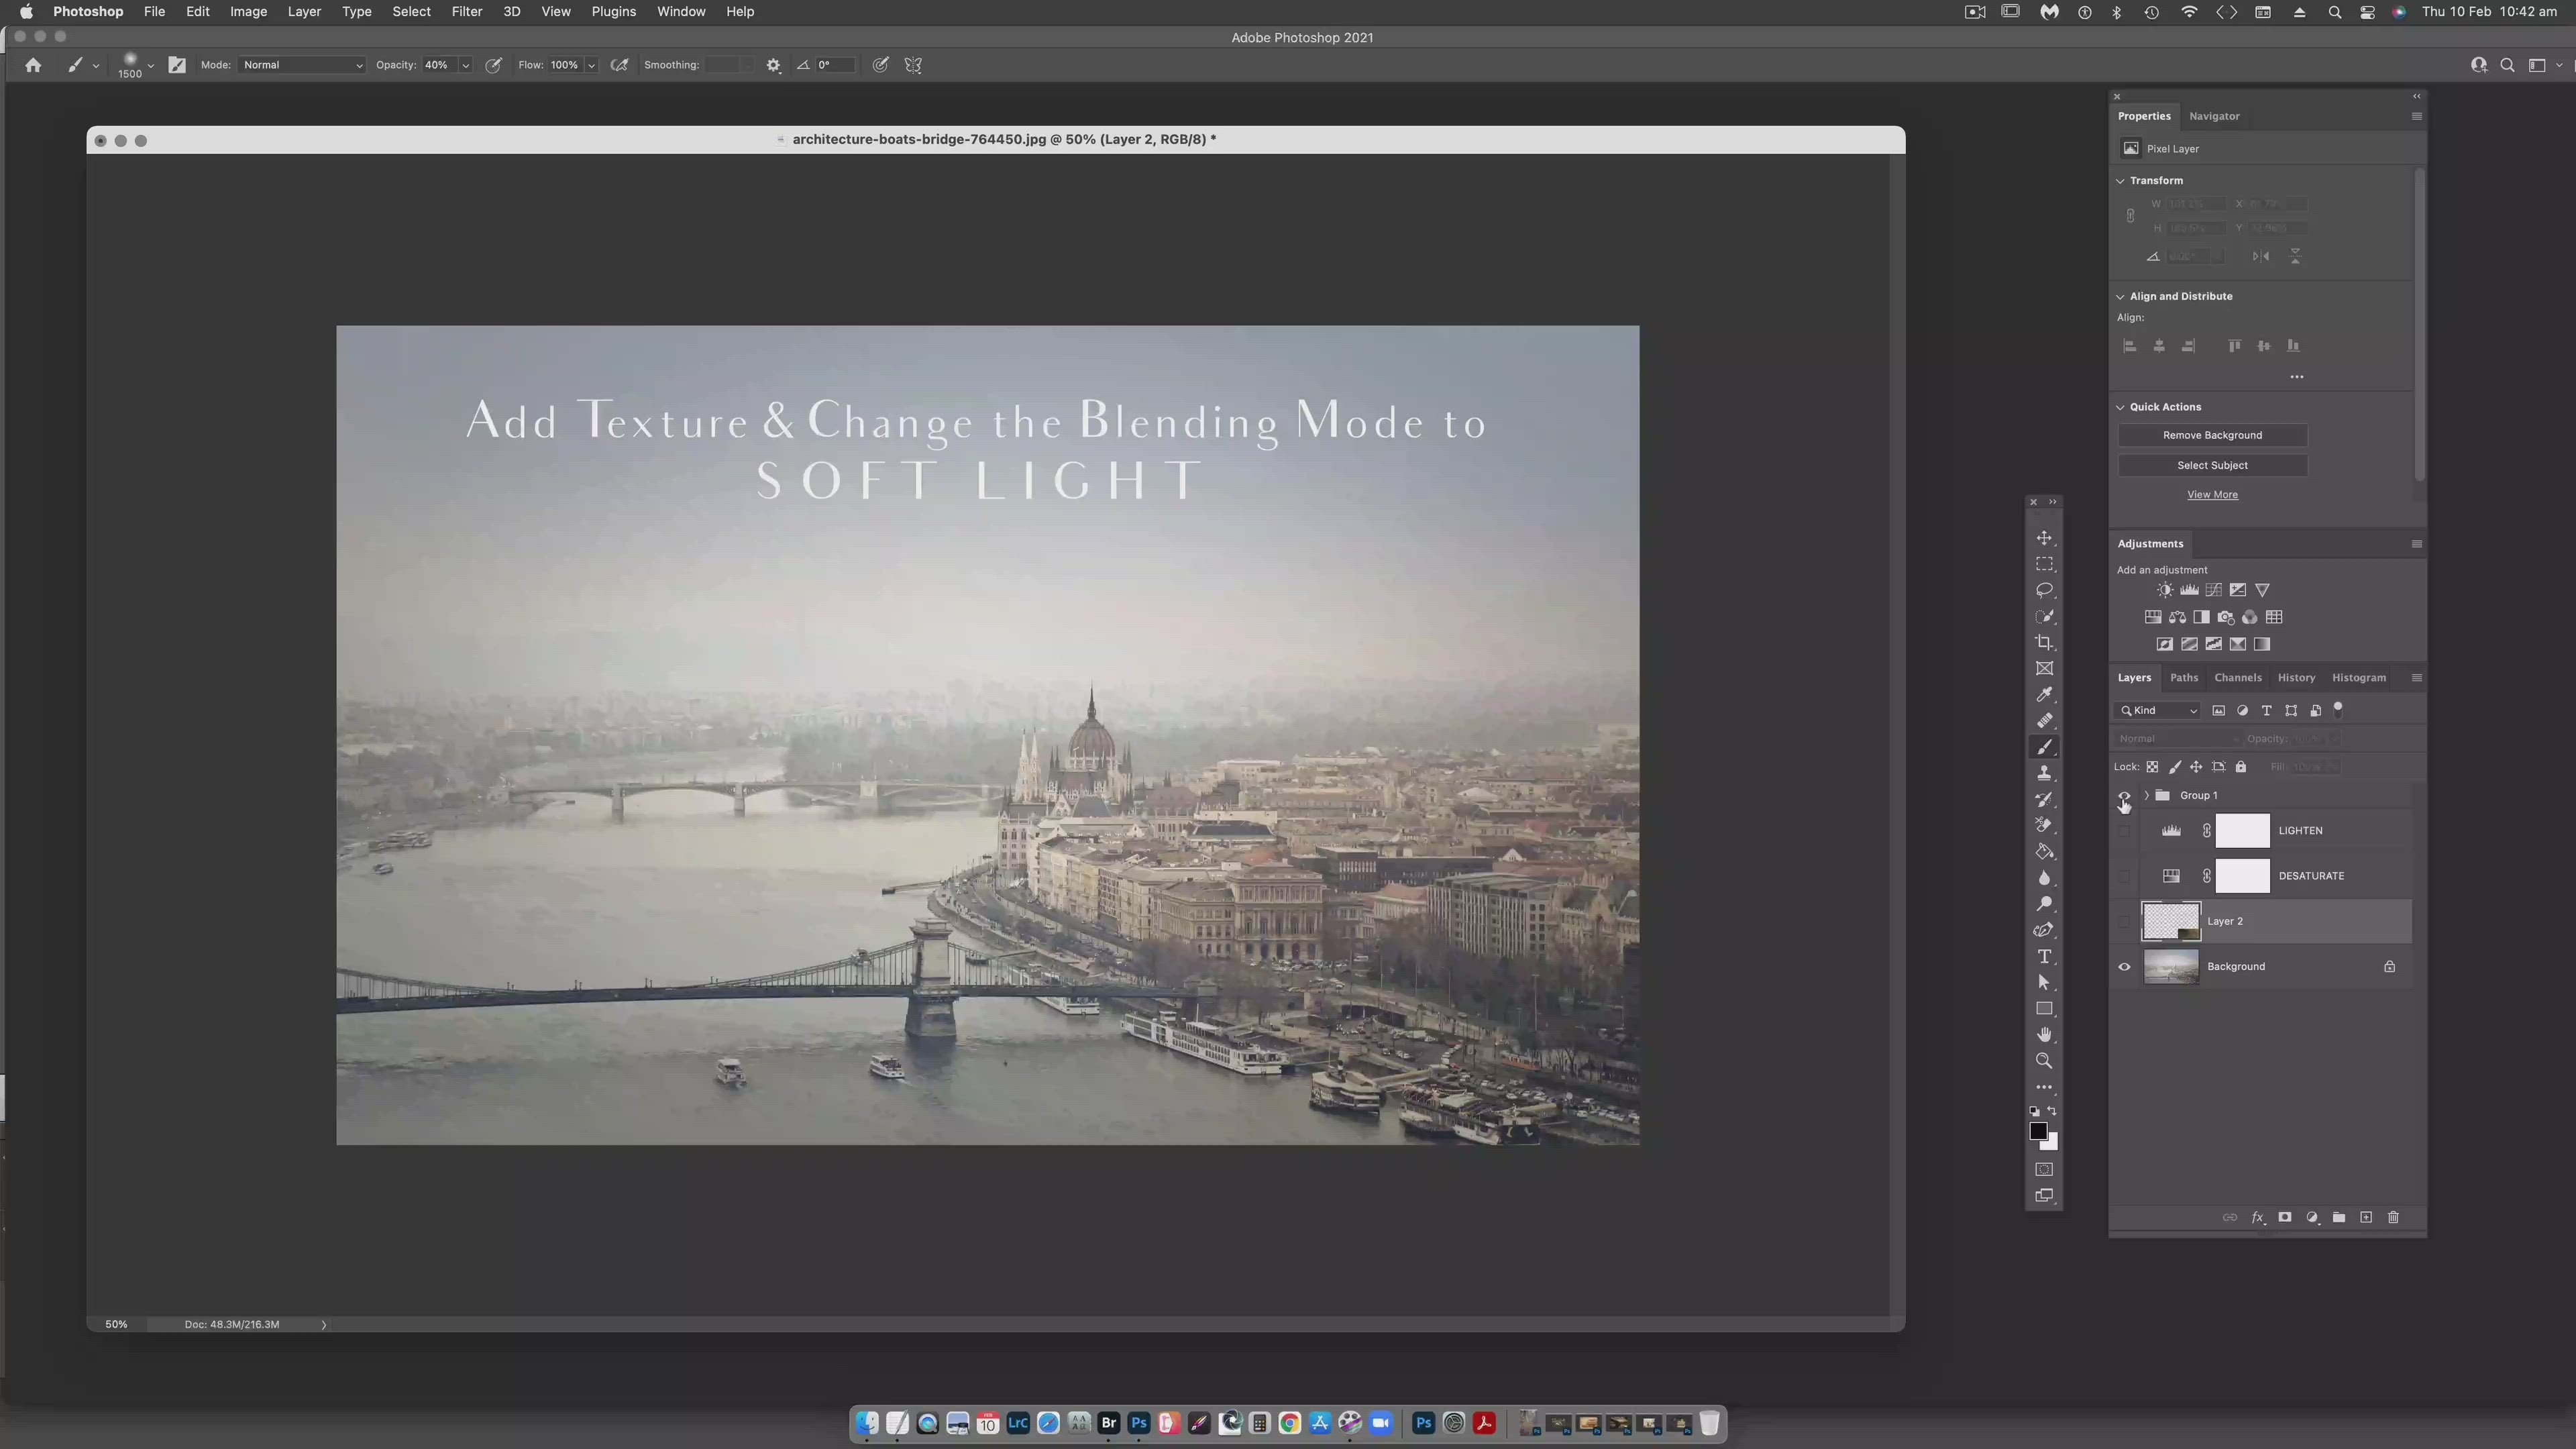
Task: Select the Hand tool
Action: [2044, 1035]
